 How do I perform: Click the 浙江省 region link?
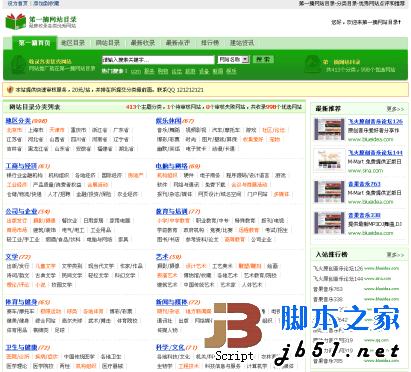(99, 130)
